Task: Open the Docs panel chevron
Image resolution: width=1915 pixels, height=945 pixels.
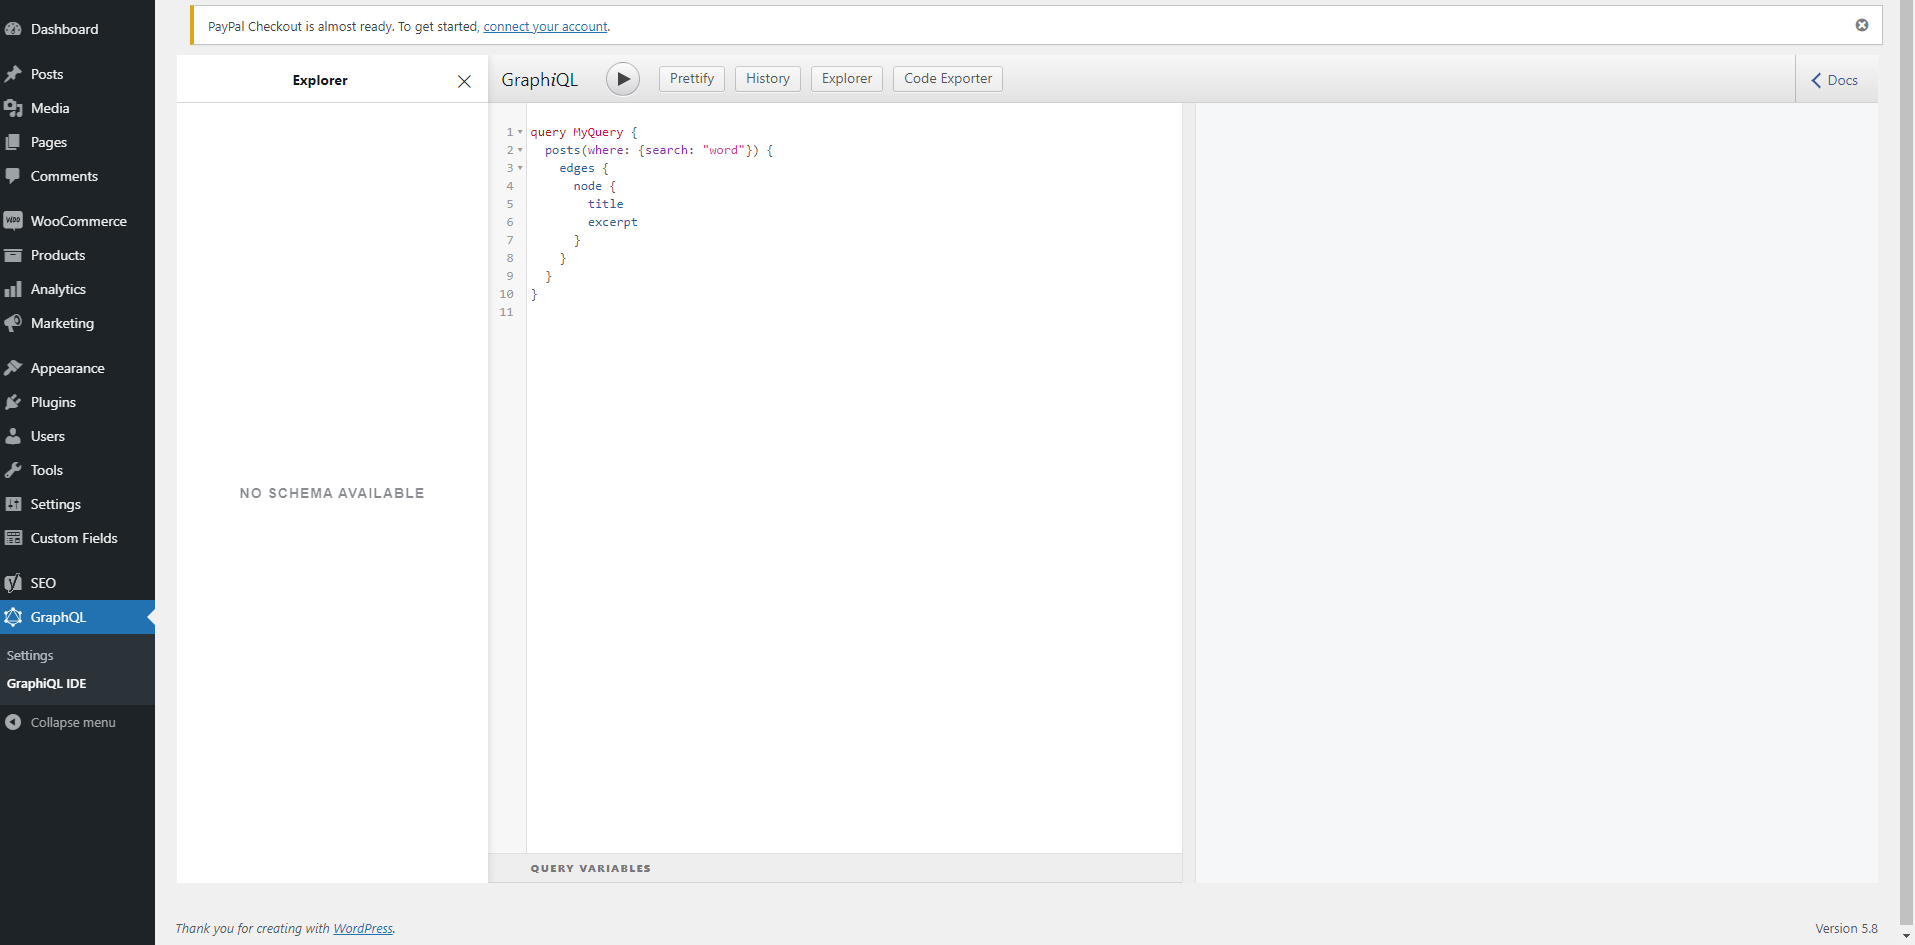Action: click(x=1817, y=80)
